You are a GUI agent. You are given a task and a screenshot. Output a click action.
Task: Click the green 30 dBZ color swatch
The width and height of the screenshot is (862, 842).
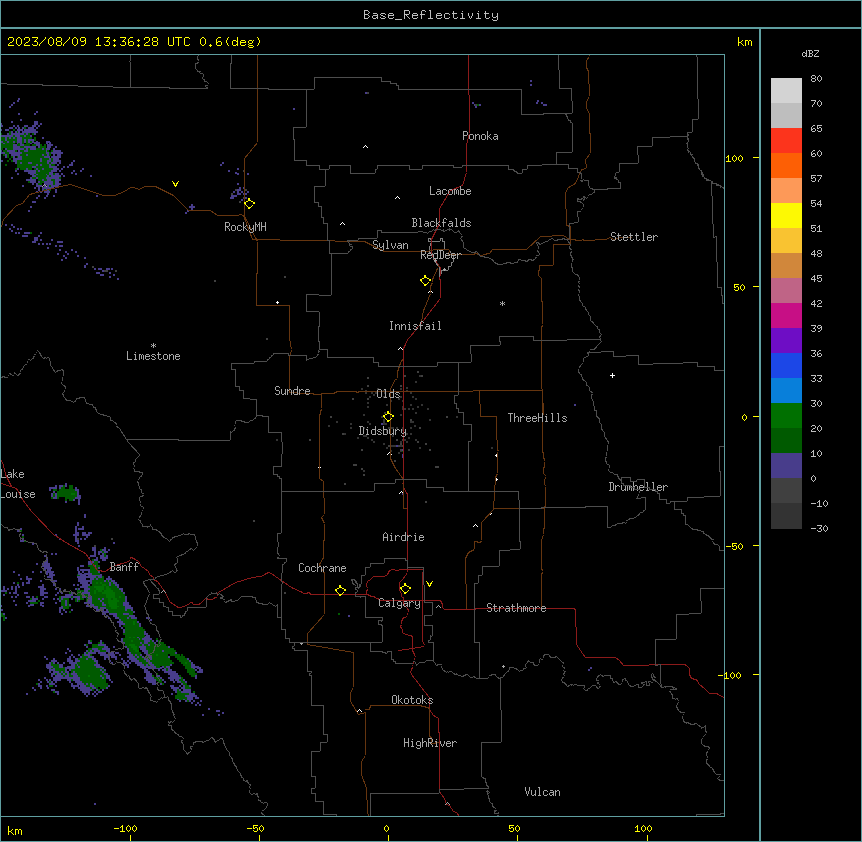(x=786, y=416)
